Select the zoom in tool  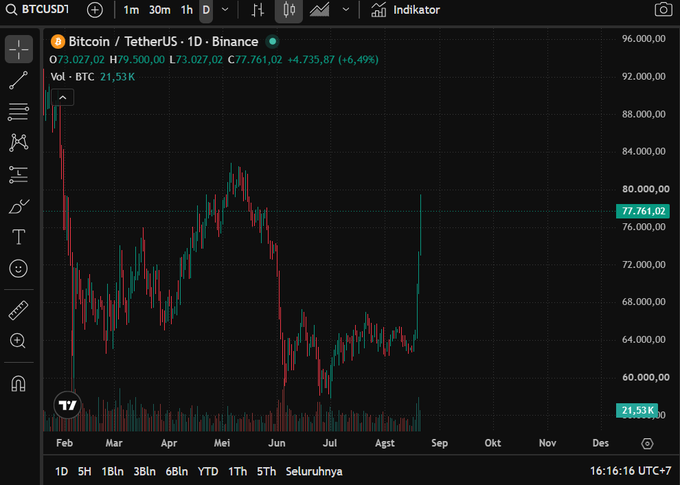coord(18,341)
